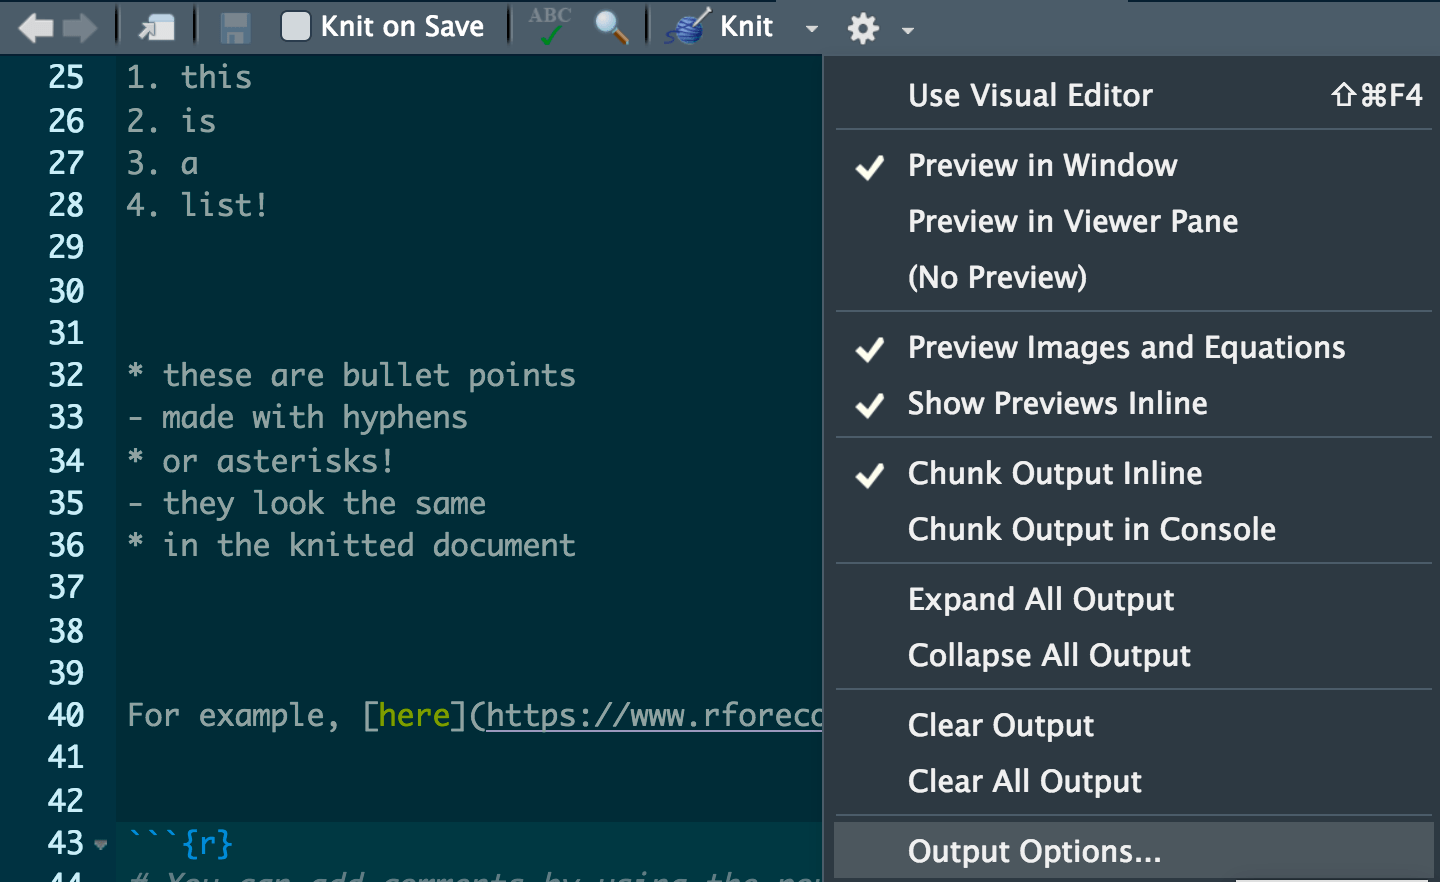
Task: Turn off Show Previews Inline
Action: point(1057,403)
